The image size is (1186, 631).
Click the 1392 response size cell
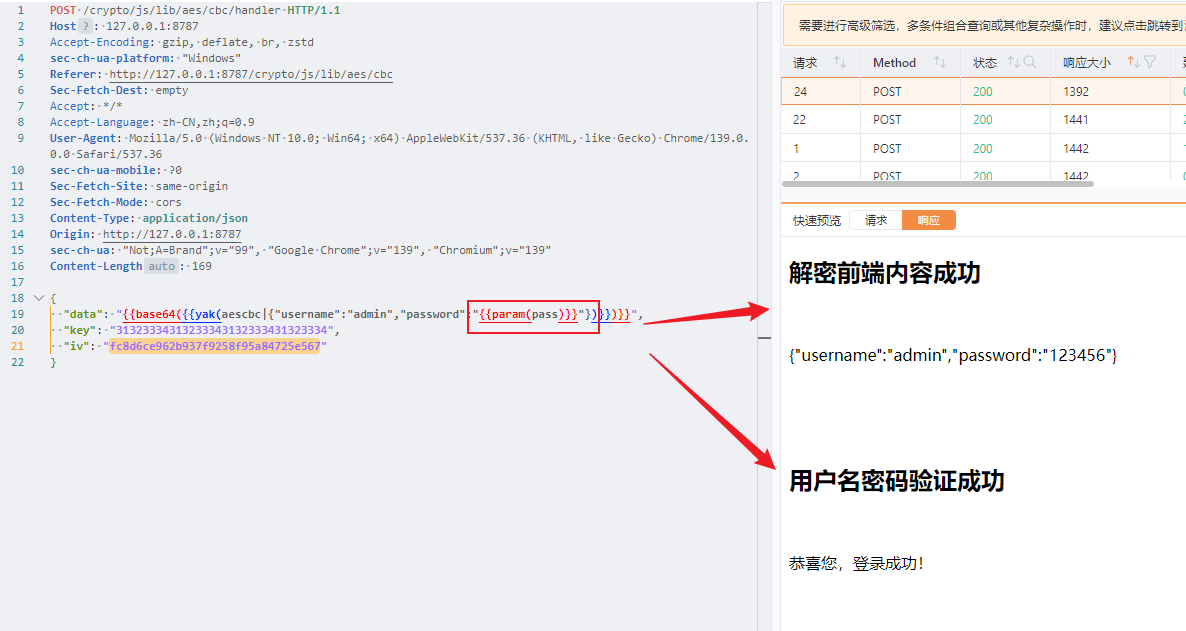(x=1076, y=92)
